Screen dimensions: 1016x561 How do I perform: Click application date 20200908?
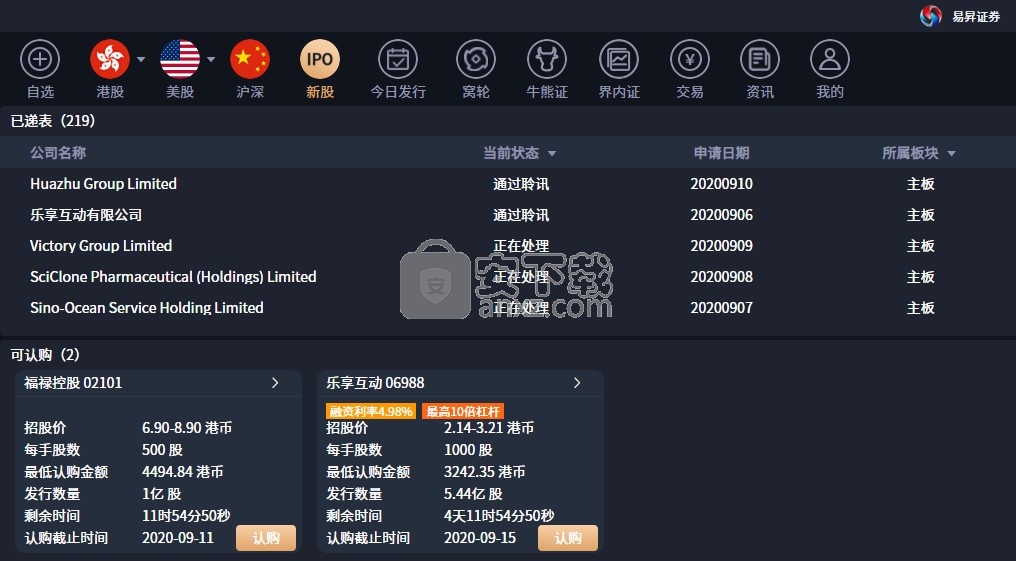tap(721, 277)
